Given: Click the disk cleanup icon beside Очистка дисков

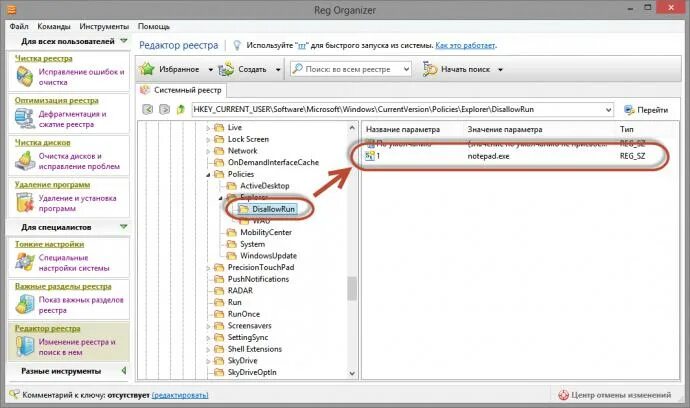Looking at the screenshot, I should point(25,161).
